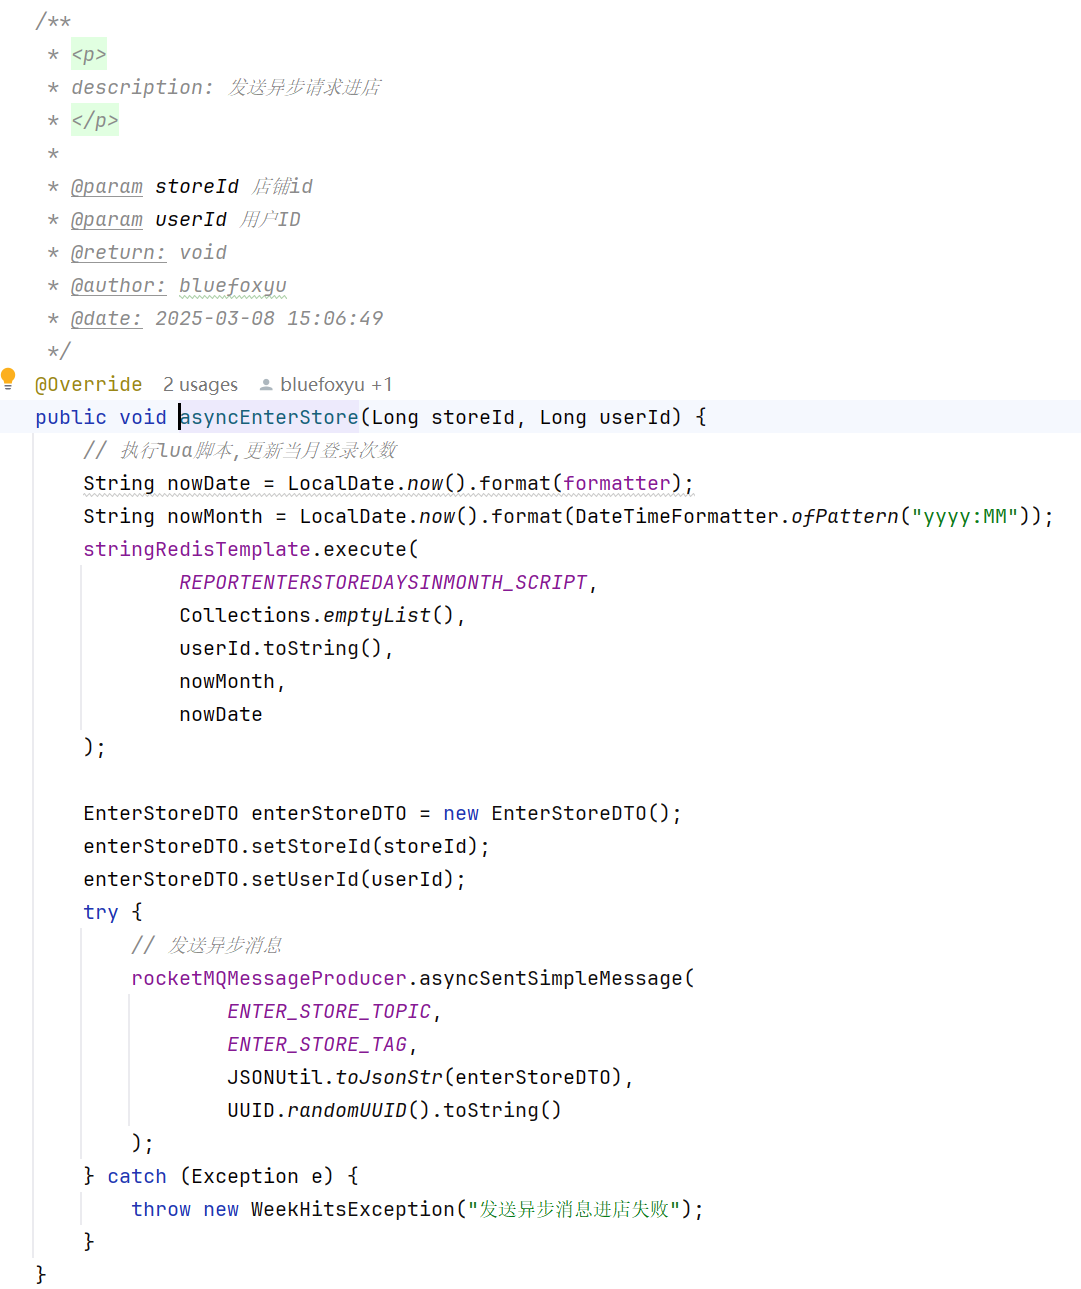
Task: Click userId.toString() argument line
Action: pyautogui.click(x=281, y=649)
